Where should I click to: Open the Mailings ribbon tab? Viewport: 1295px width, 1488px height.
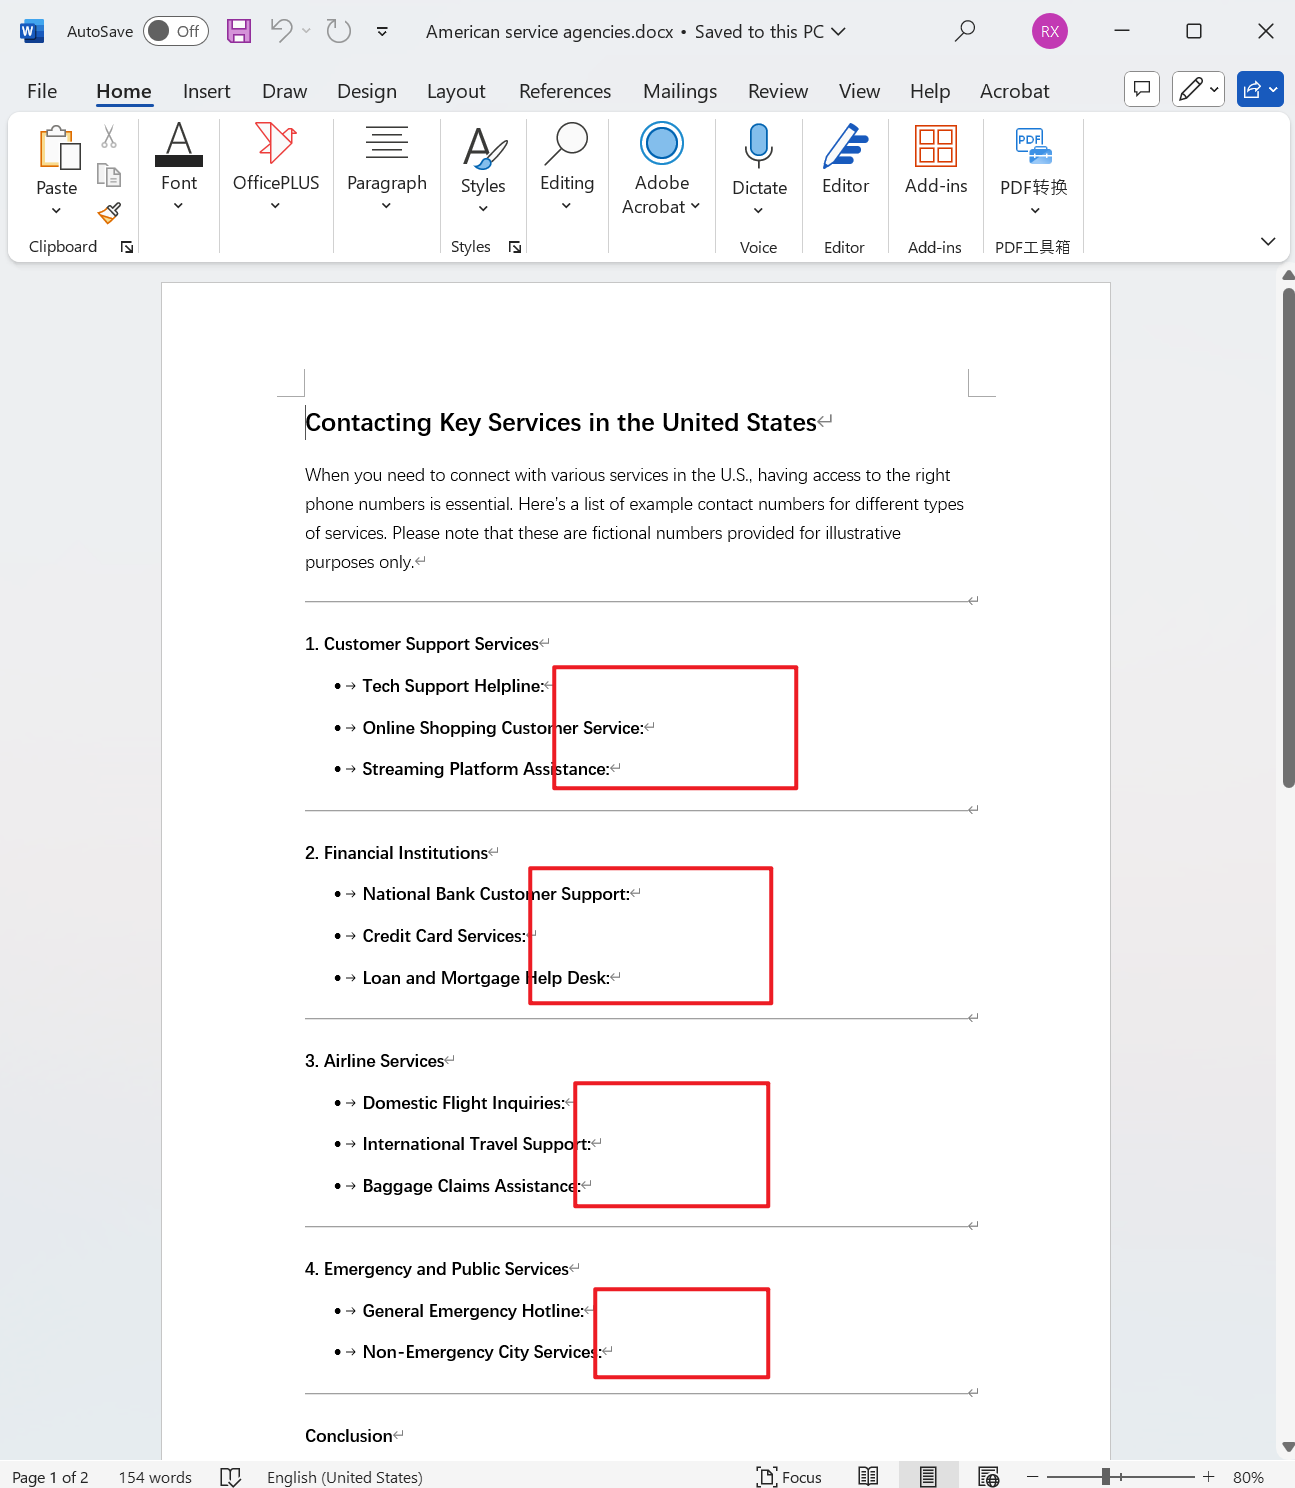click(679, 90)
